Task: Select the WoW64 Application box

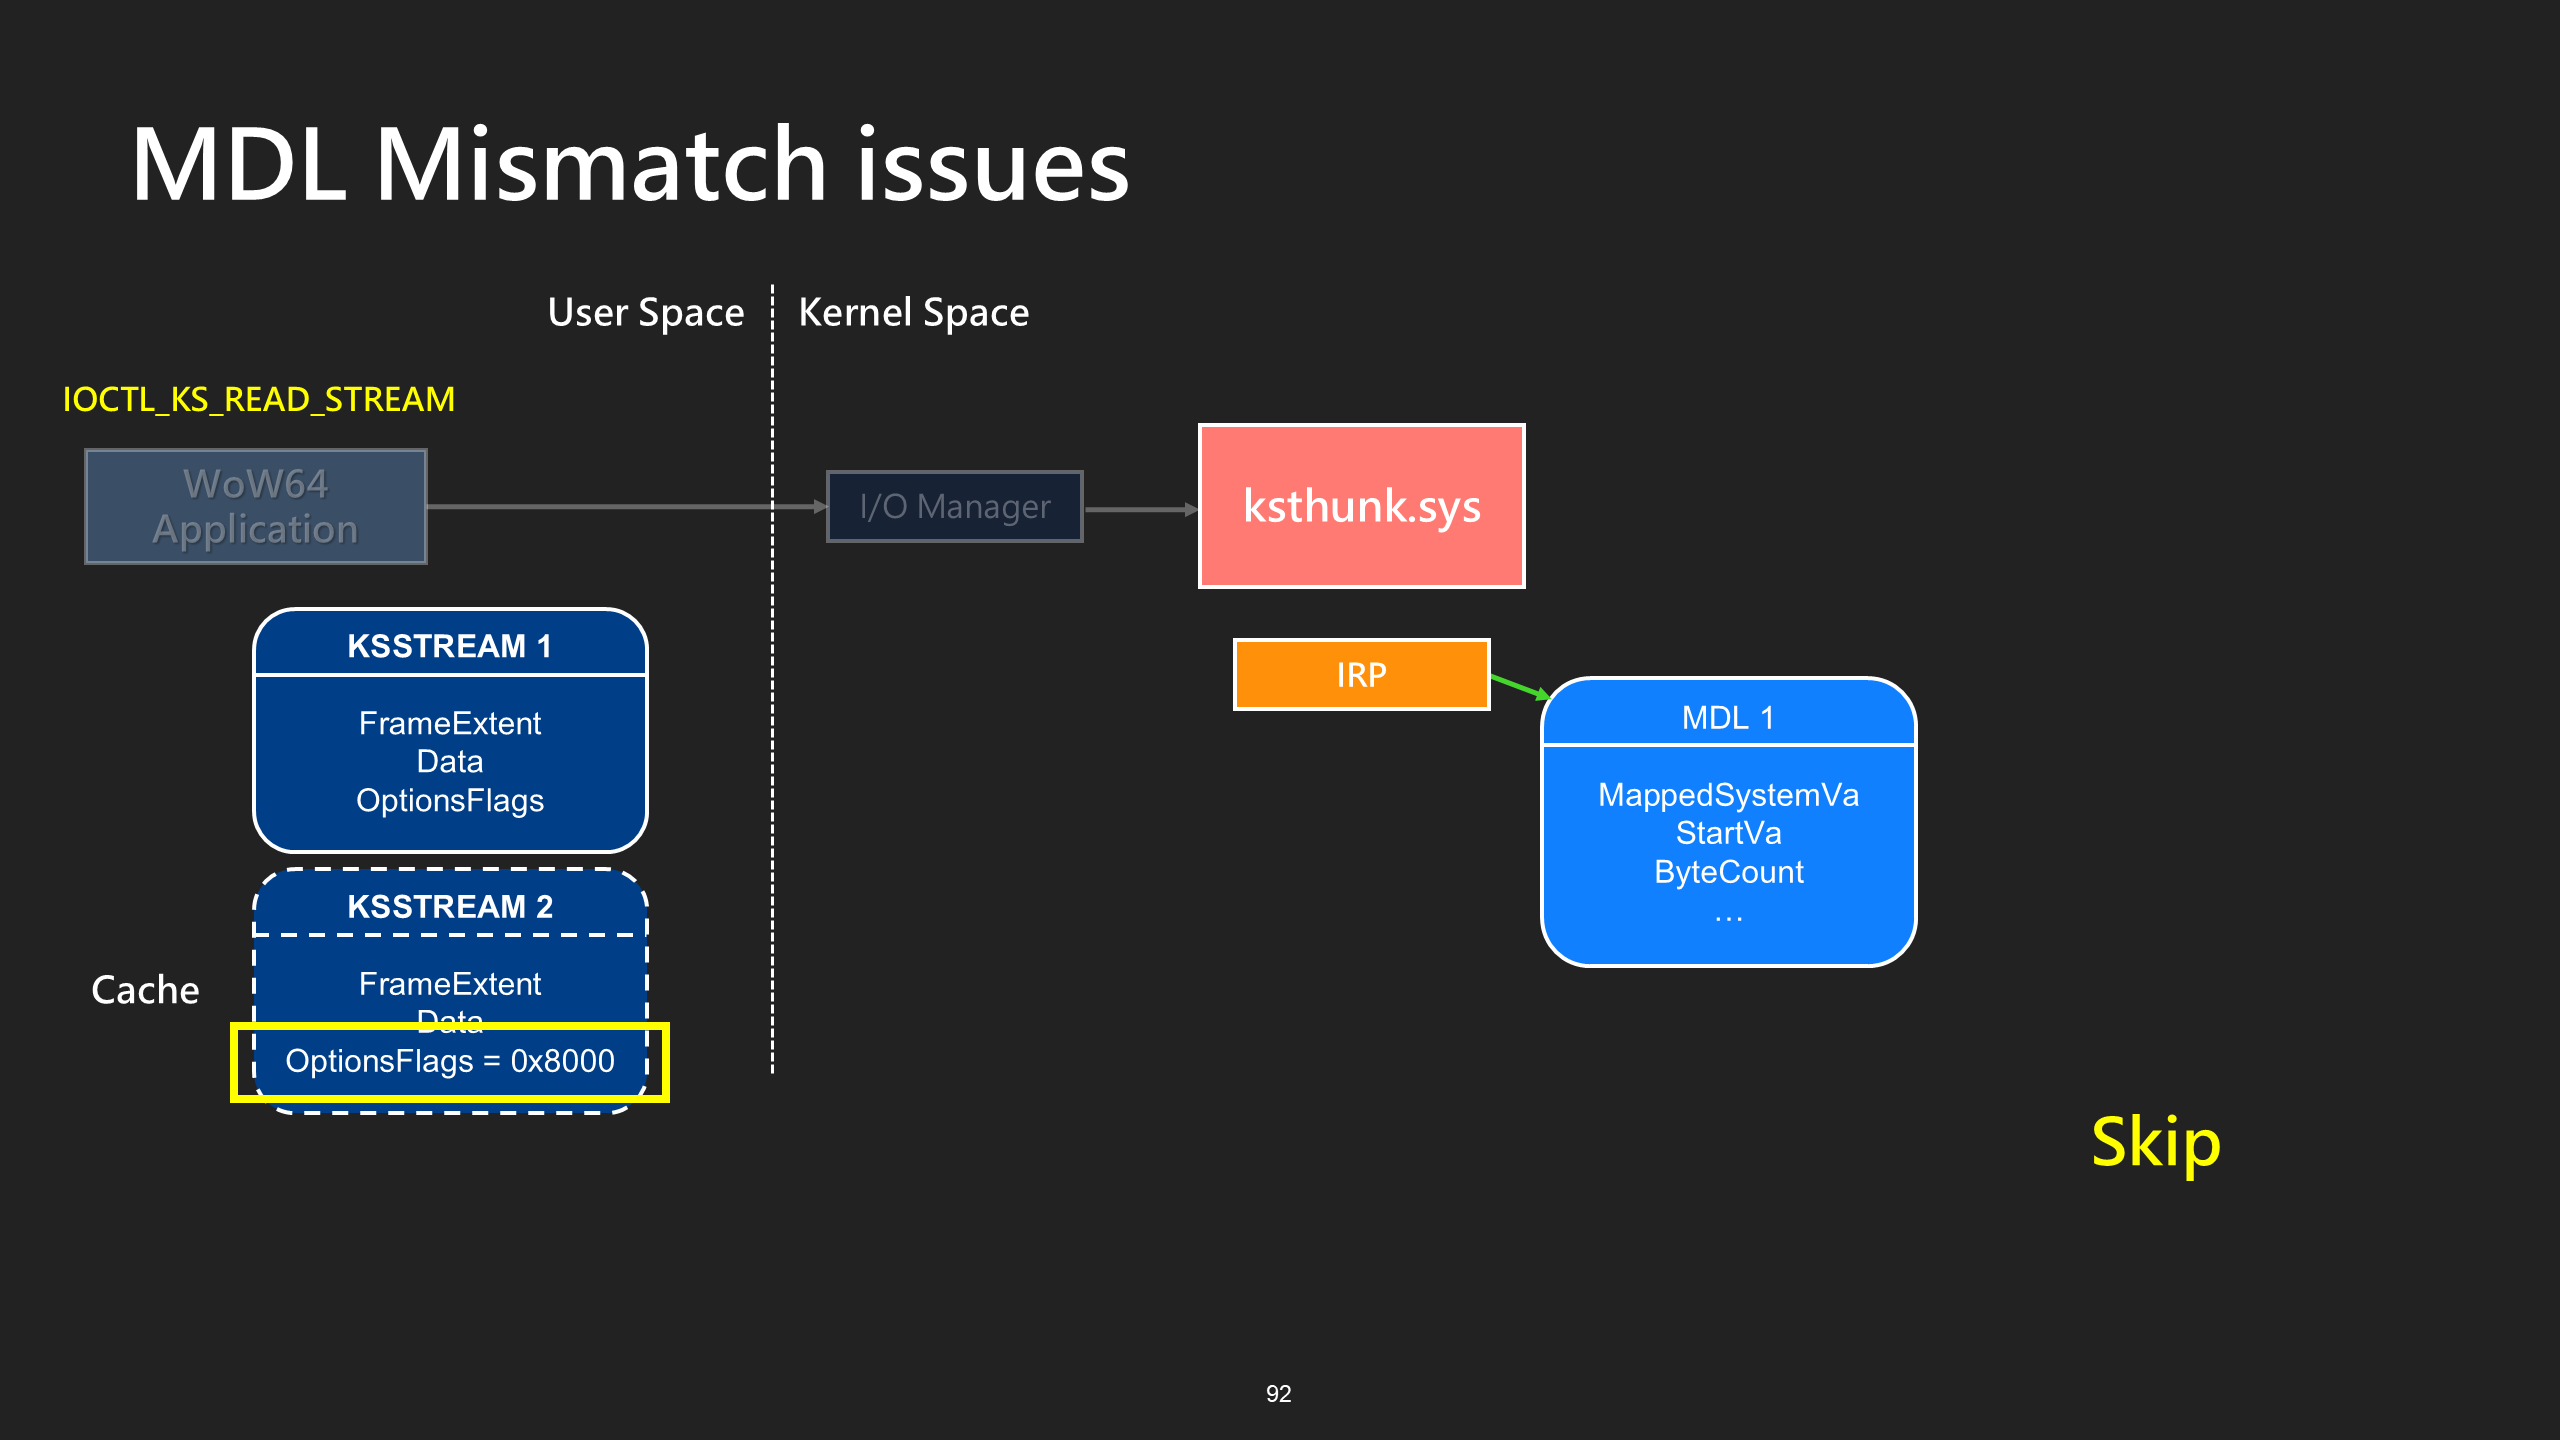Action: [256, 506]
